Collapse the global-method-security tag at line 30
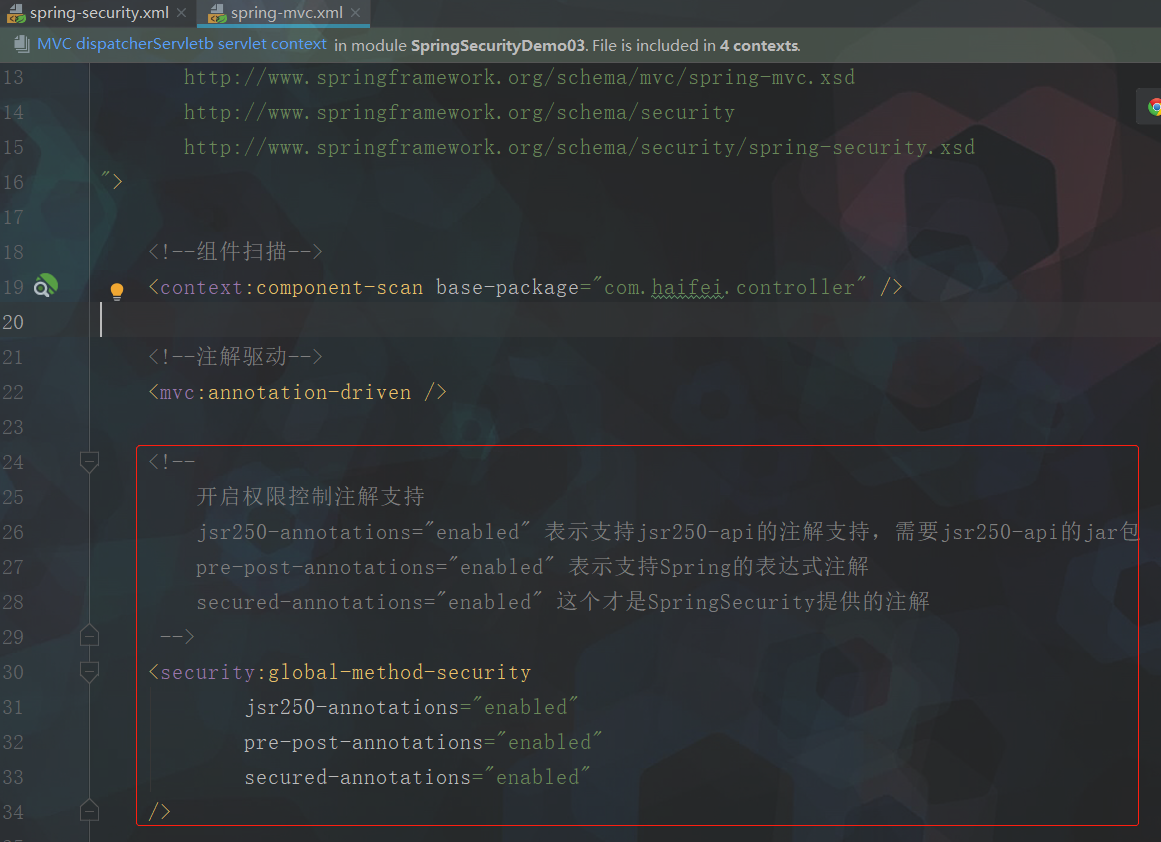 89,672
